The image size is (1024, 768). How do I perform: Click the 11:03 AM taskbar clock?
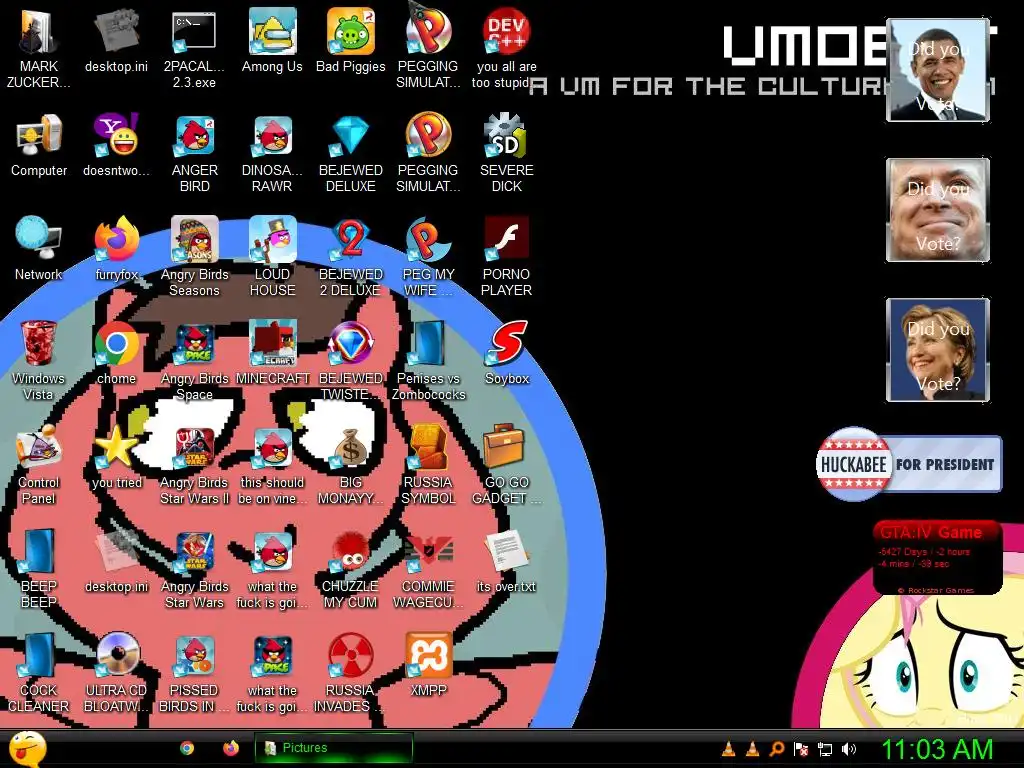point(937,749)
